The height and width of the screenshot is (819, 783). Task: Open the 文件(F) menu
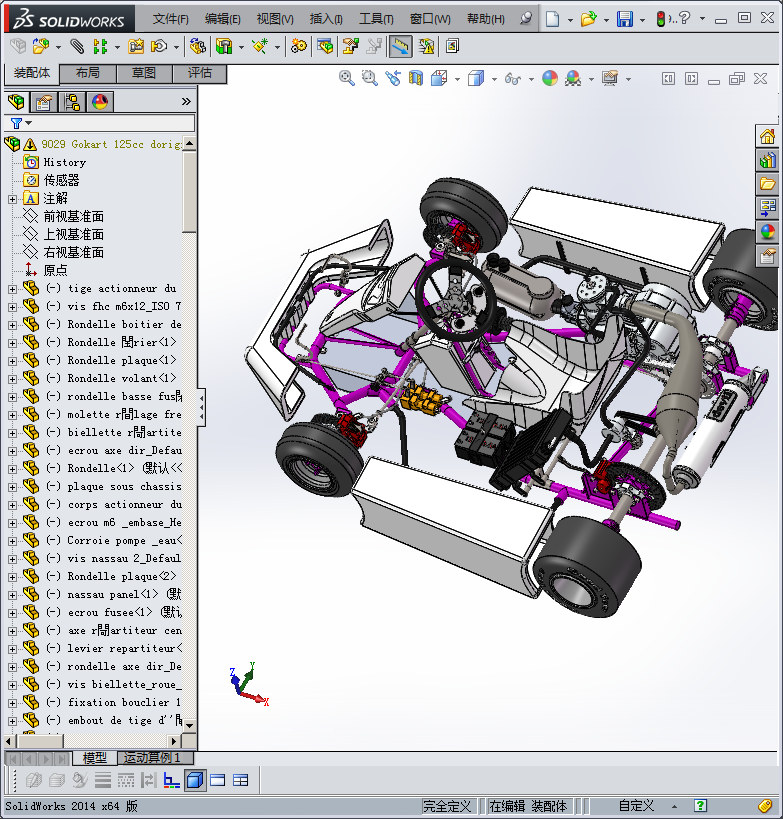pos(170,19)
